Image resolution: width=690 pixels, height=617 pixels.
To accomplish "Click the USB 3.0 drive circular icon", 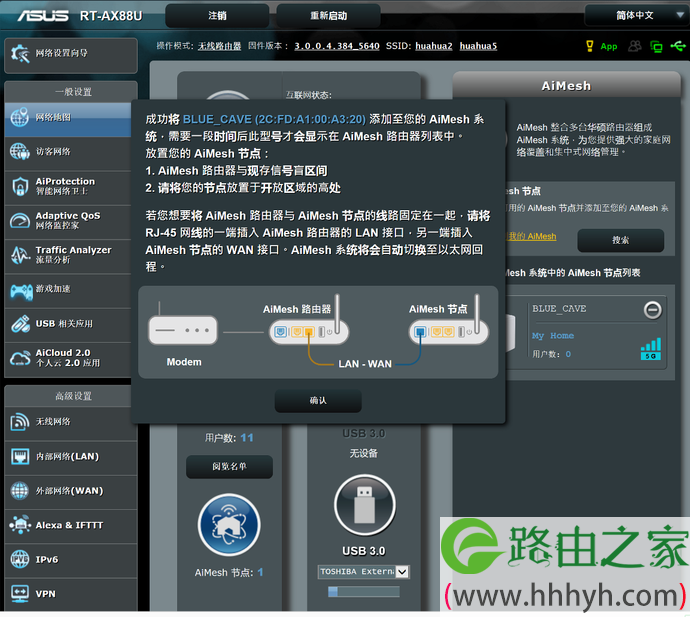I will tap(364, 505).
